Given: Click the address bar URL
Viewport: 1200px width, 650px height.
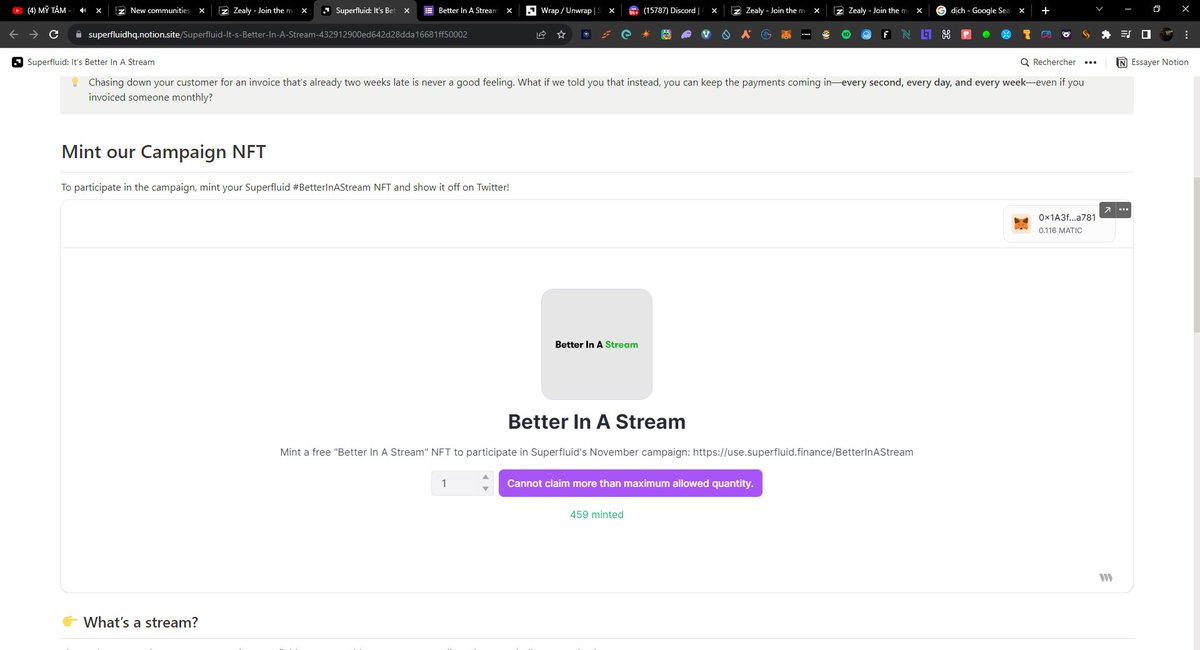Looking at the screenshot, I should click(278, 34).
